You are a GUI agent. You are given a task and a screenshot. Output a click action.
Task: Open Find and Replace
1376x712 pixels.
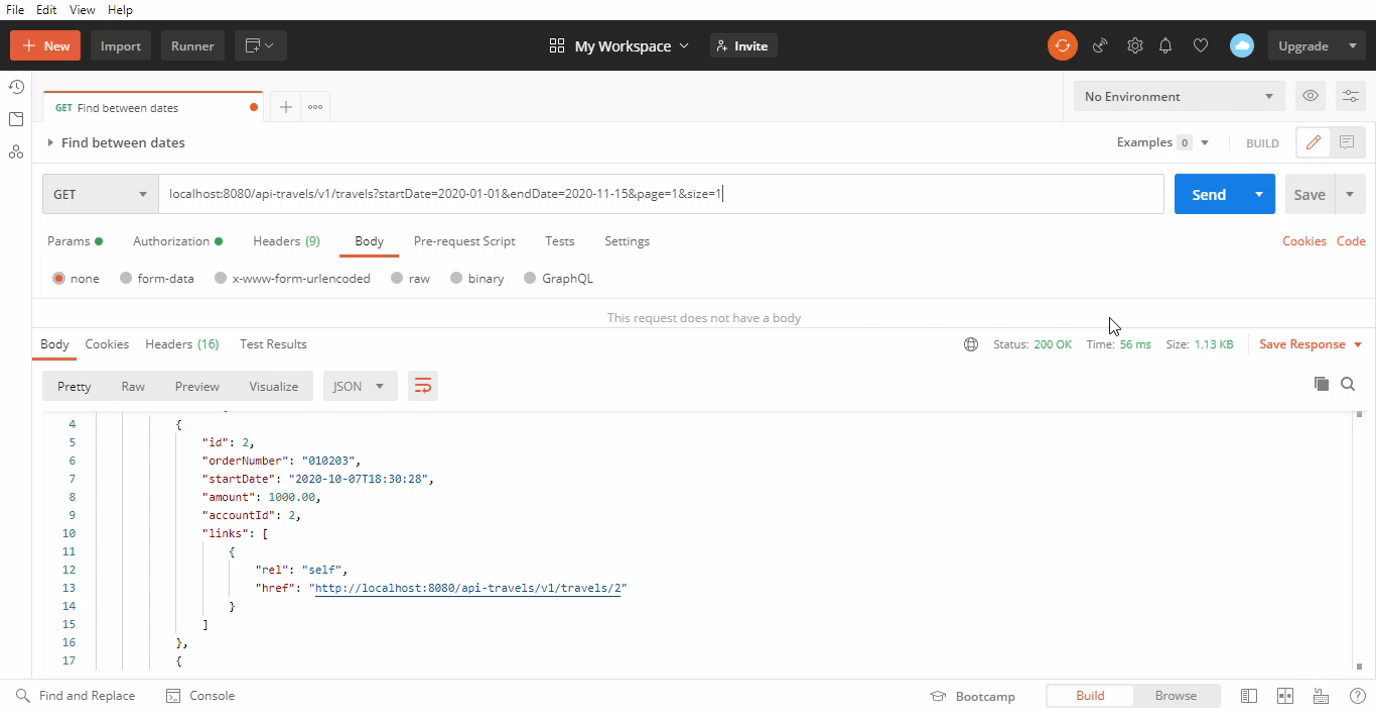click(x=75, y=696)
